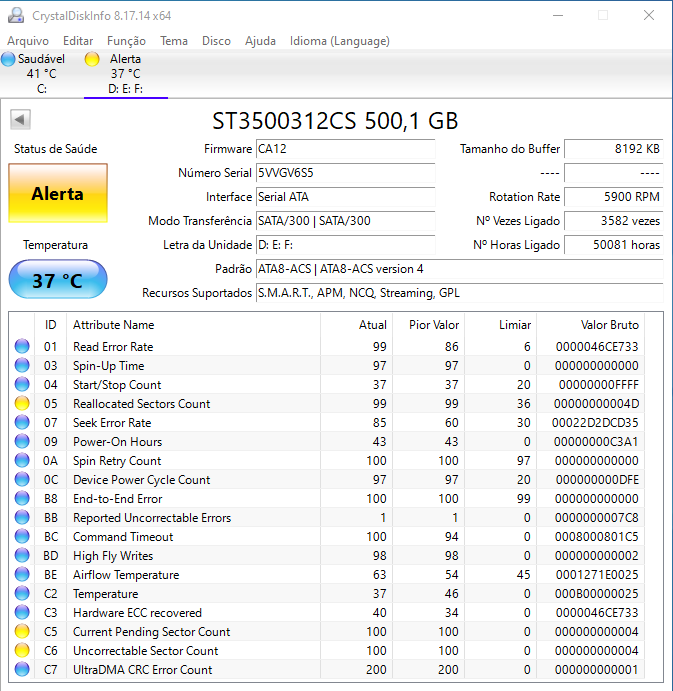Click the power-on count field 3582 vezes
The height and width of the screenshot is (691, 673).
(x=614, y=221)
